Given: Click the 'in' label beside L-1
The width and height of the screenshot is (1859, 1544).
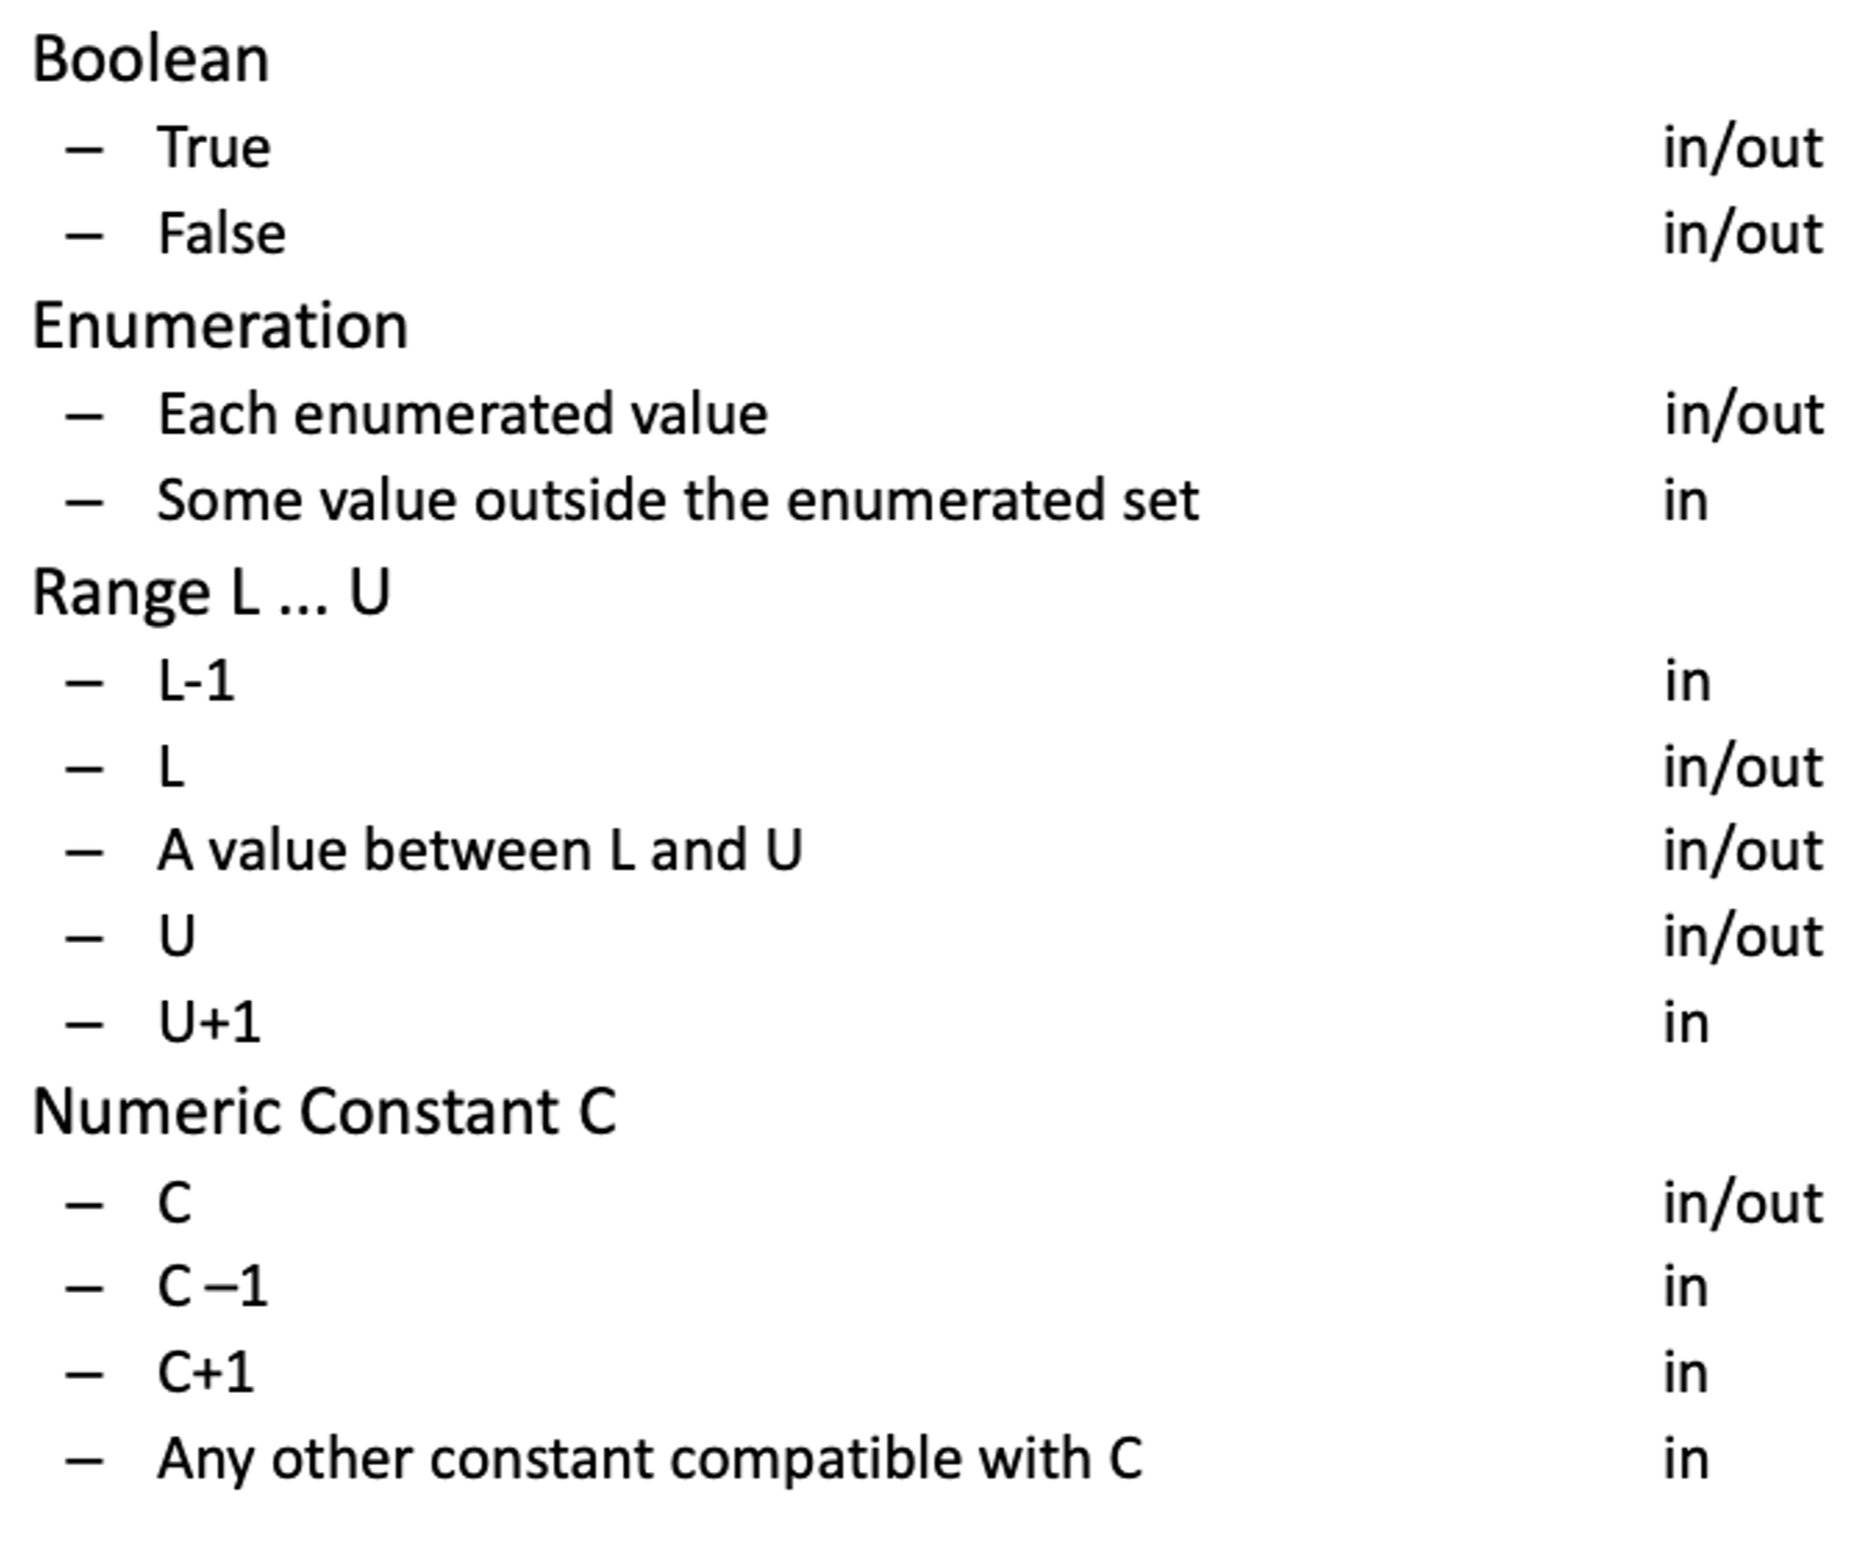Looking at the screenshot, I should coord(1687,682).
